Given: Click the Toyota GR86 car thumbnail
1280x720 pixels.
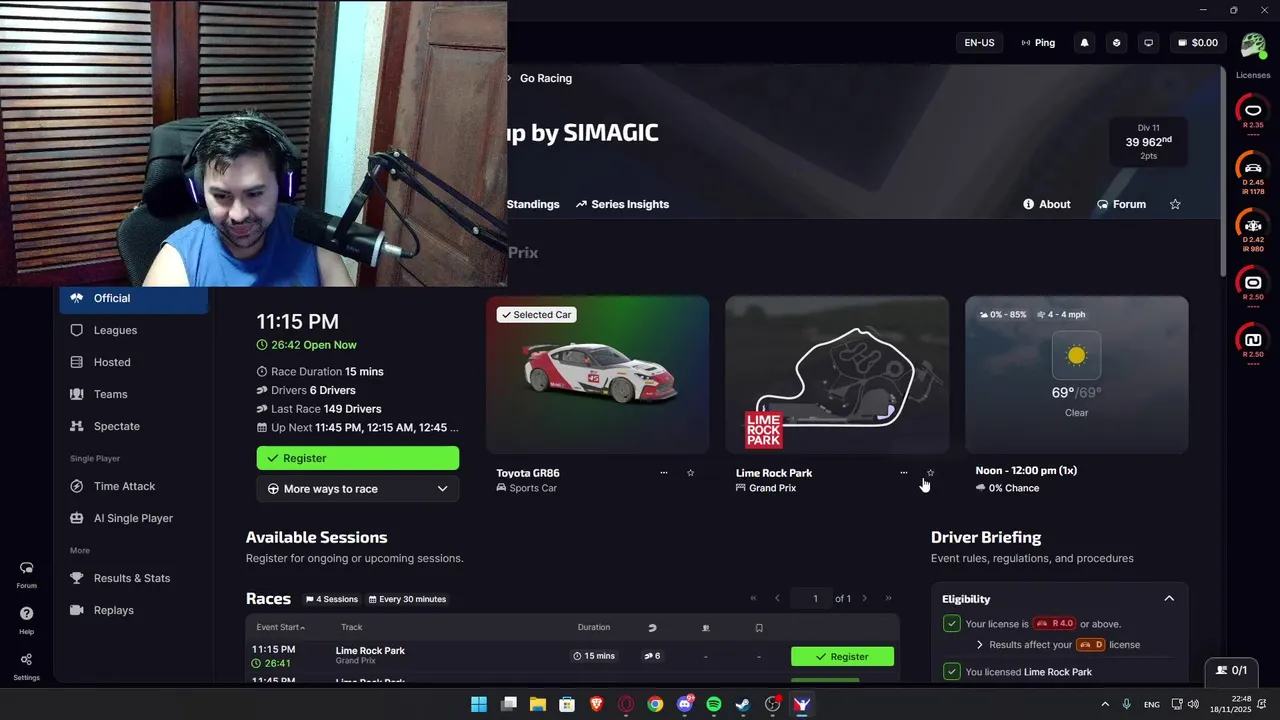Looking at the screenshot, I should pos(598,375).
